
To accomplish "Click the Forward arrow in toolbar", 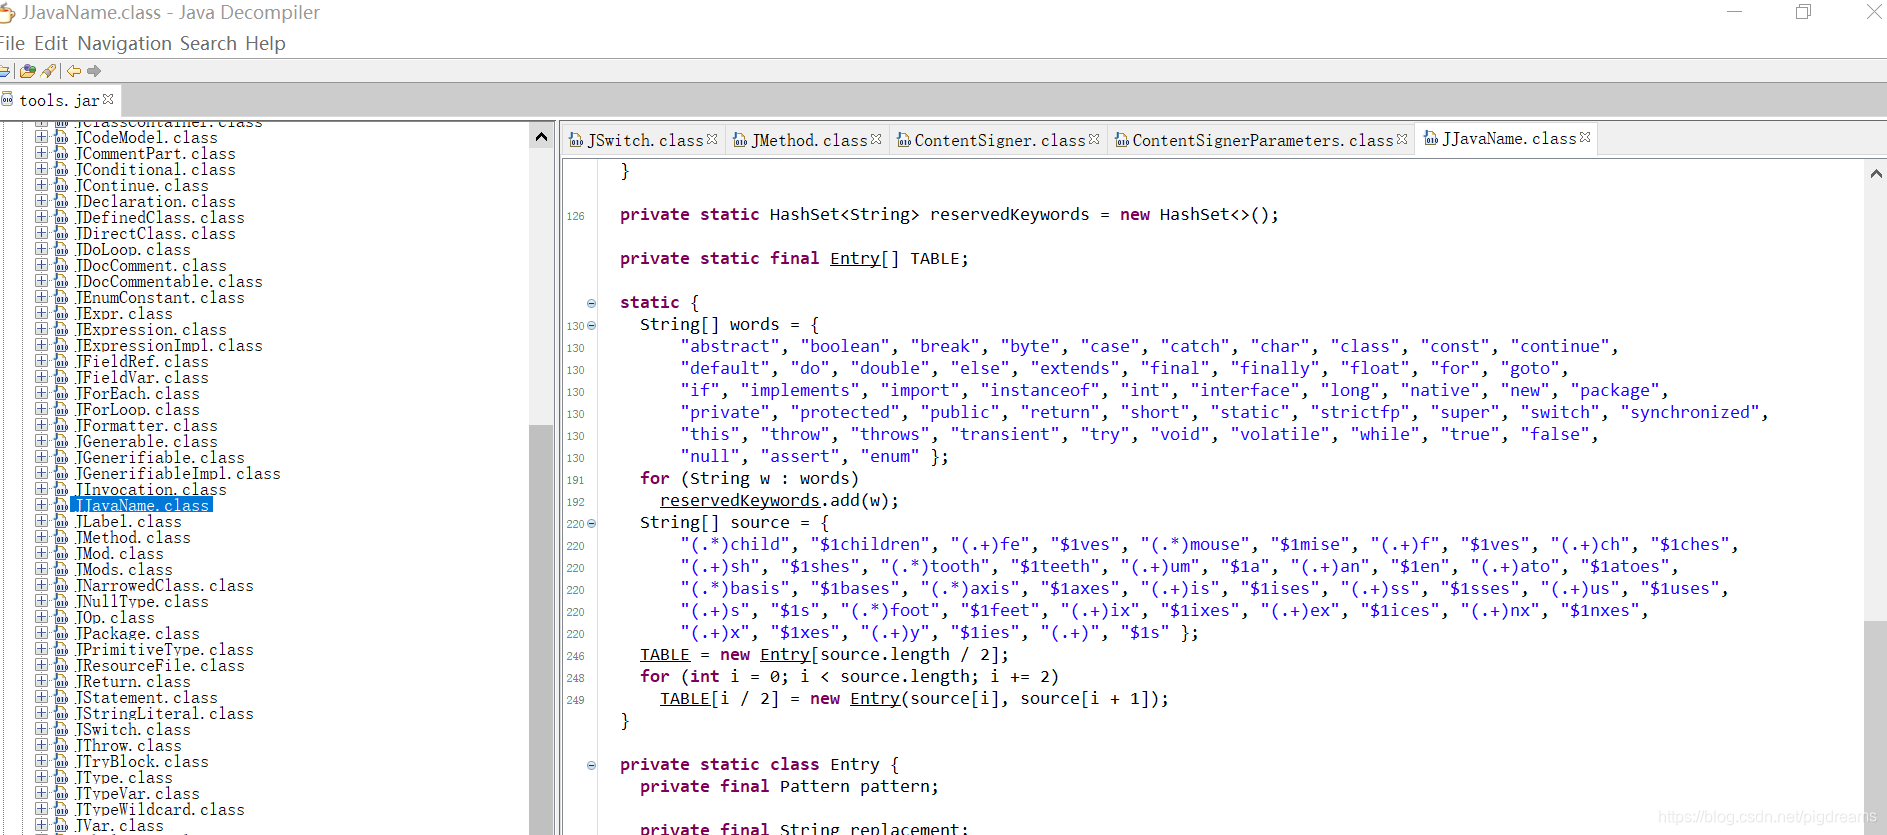I will click(94, 71).
